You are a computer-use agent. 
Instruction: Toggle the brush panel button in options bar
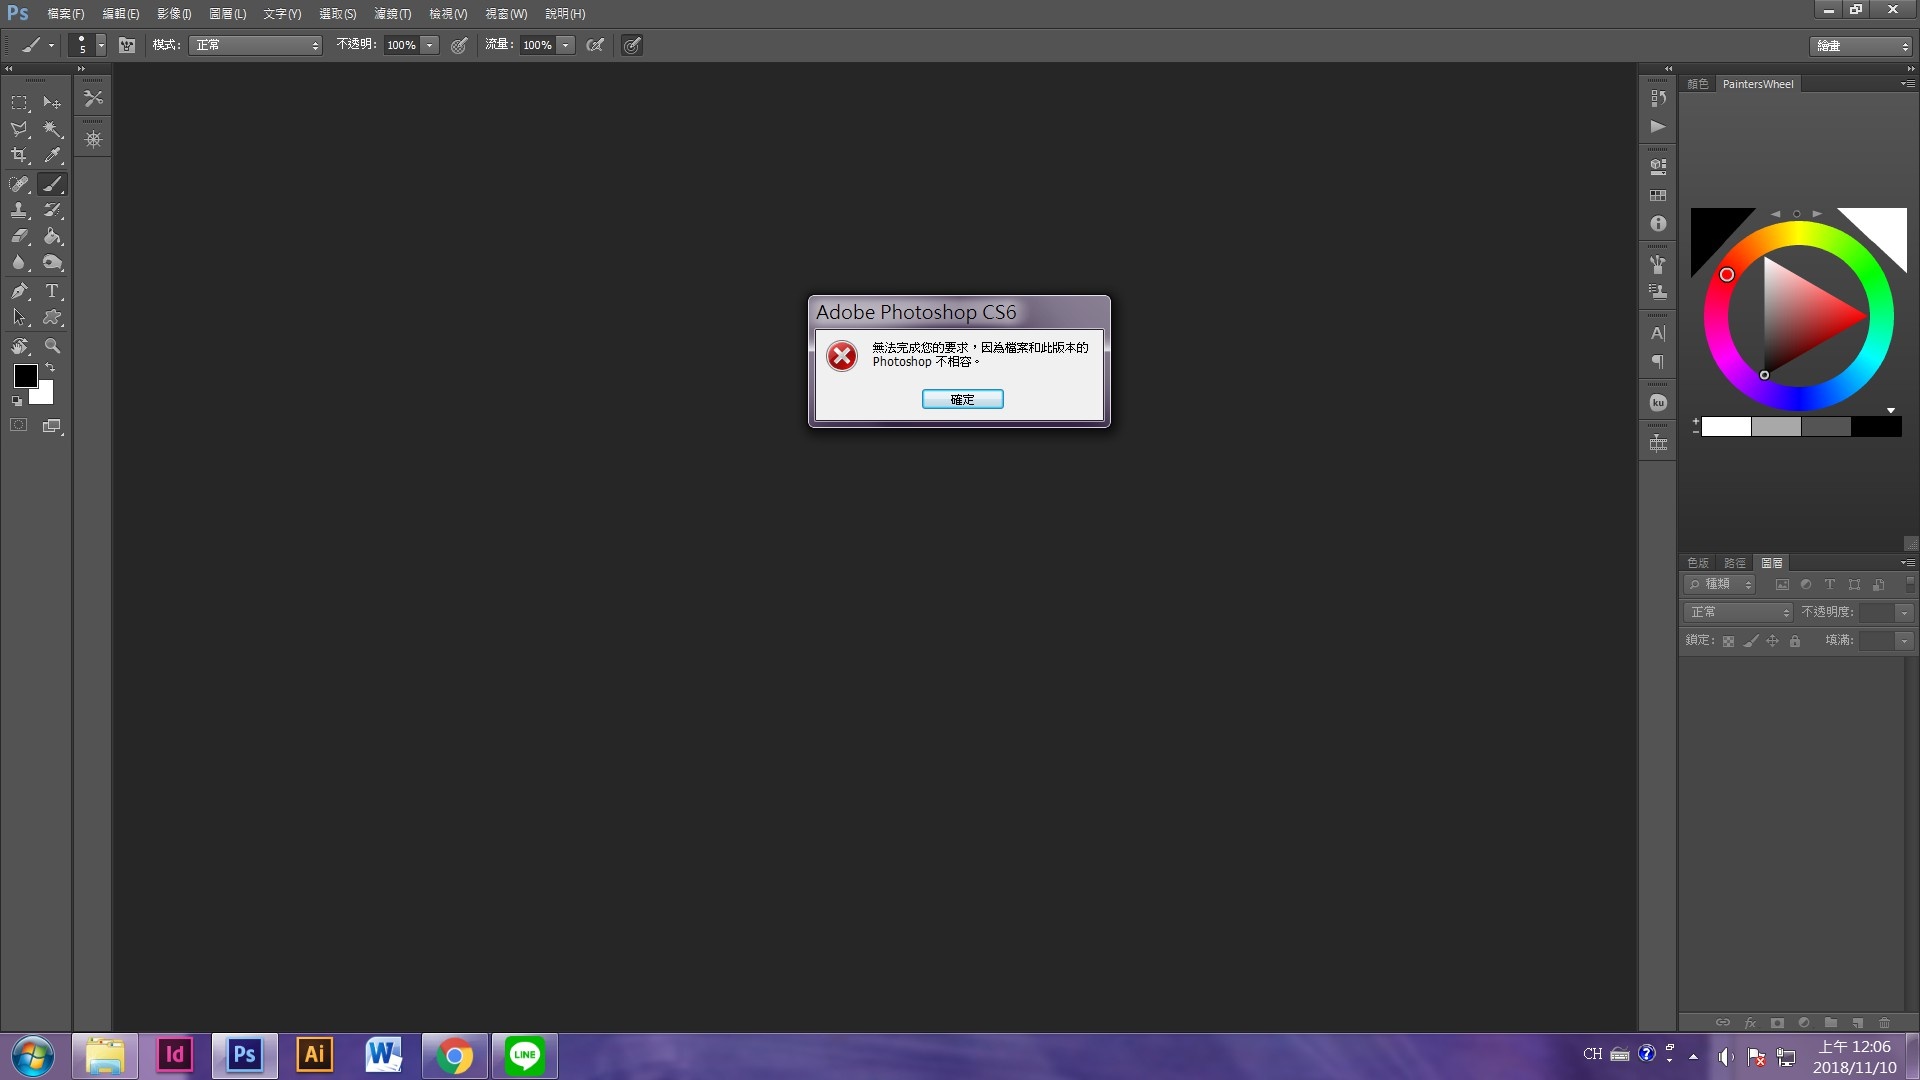click(127, 45)
